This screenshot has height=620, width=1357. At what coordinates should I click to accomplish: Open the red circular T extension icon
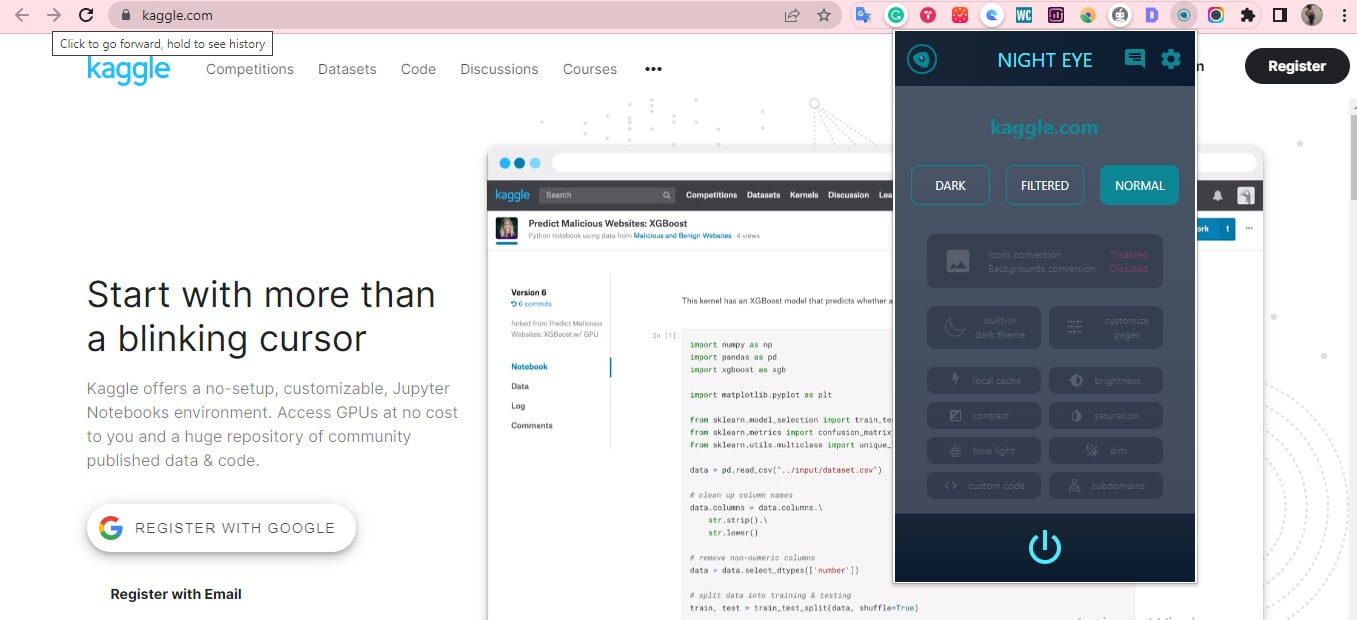point(928,15)
